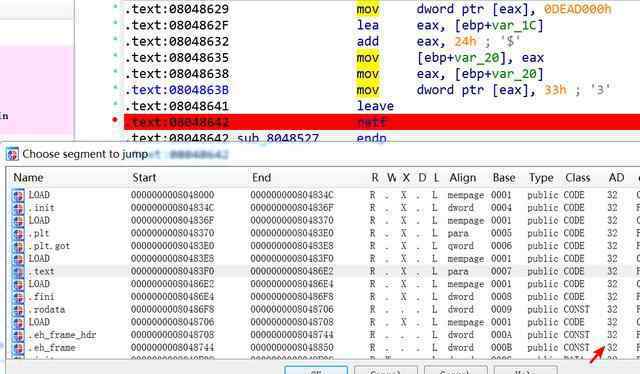Click the segment icon beside .plt
The width and height of the screenshot is (640, 374).
18,234
